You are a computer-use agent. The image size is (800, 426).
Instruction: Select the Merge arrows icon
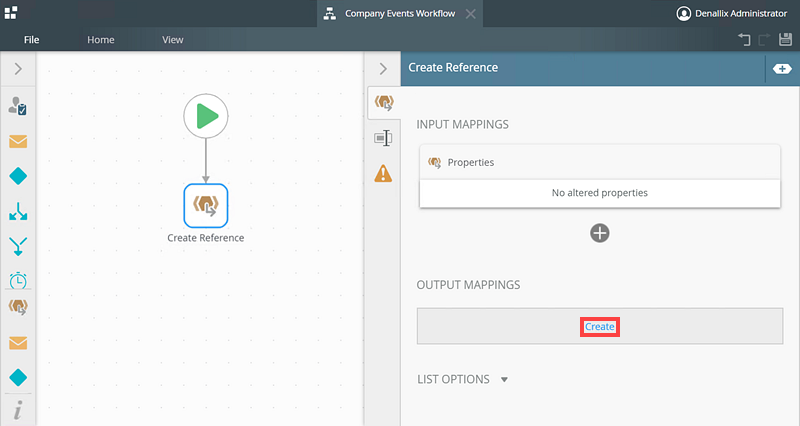point(18,246)
